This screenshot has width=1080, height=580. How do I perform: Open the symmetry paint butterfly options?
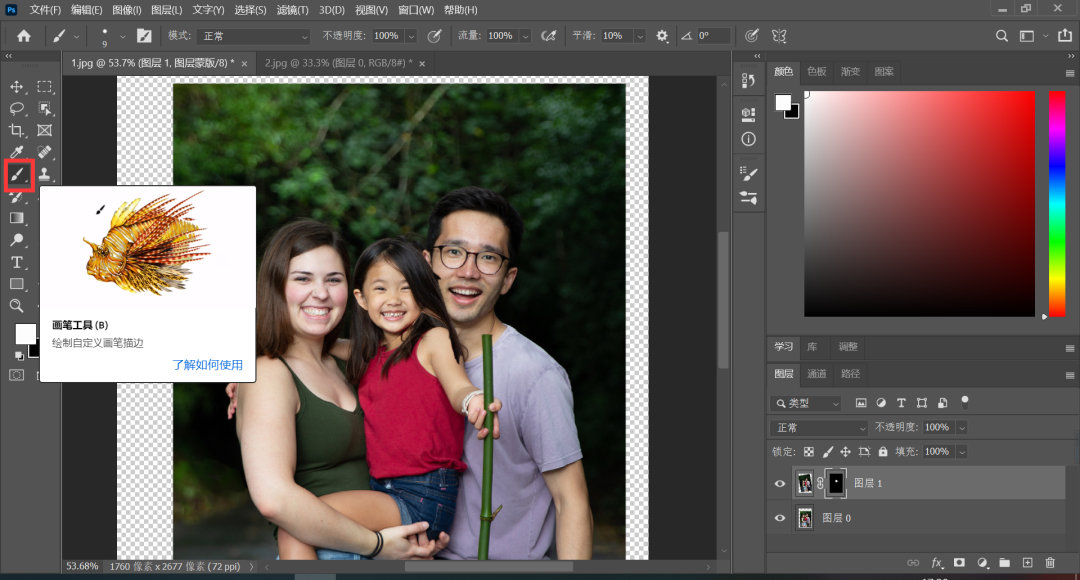779,36
